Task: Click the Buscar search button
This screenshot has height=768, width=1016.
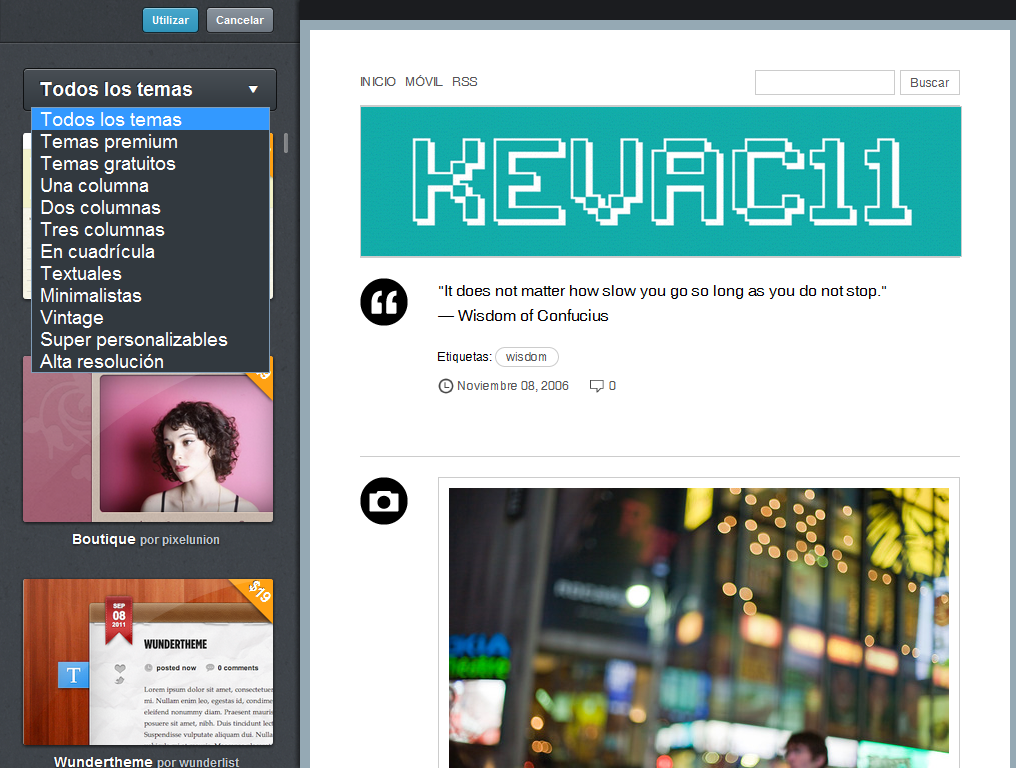Action: click(929, 83)
